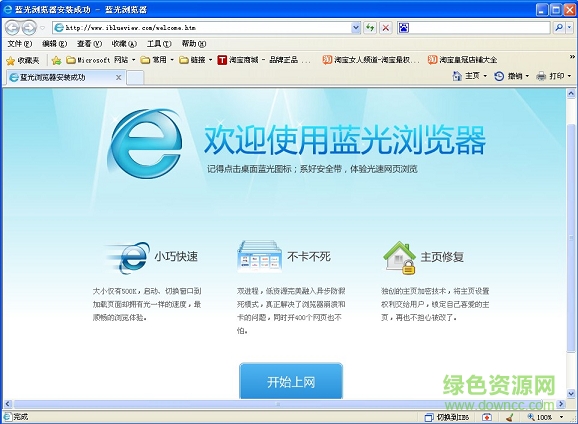This screenshot has height=424, width=578.
Task: Open 淘宝皇冠店铺大全 bookmark
Action: pyautogui.click(x=463, y=60)
